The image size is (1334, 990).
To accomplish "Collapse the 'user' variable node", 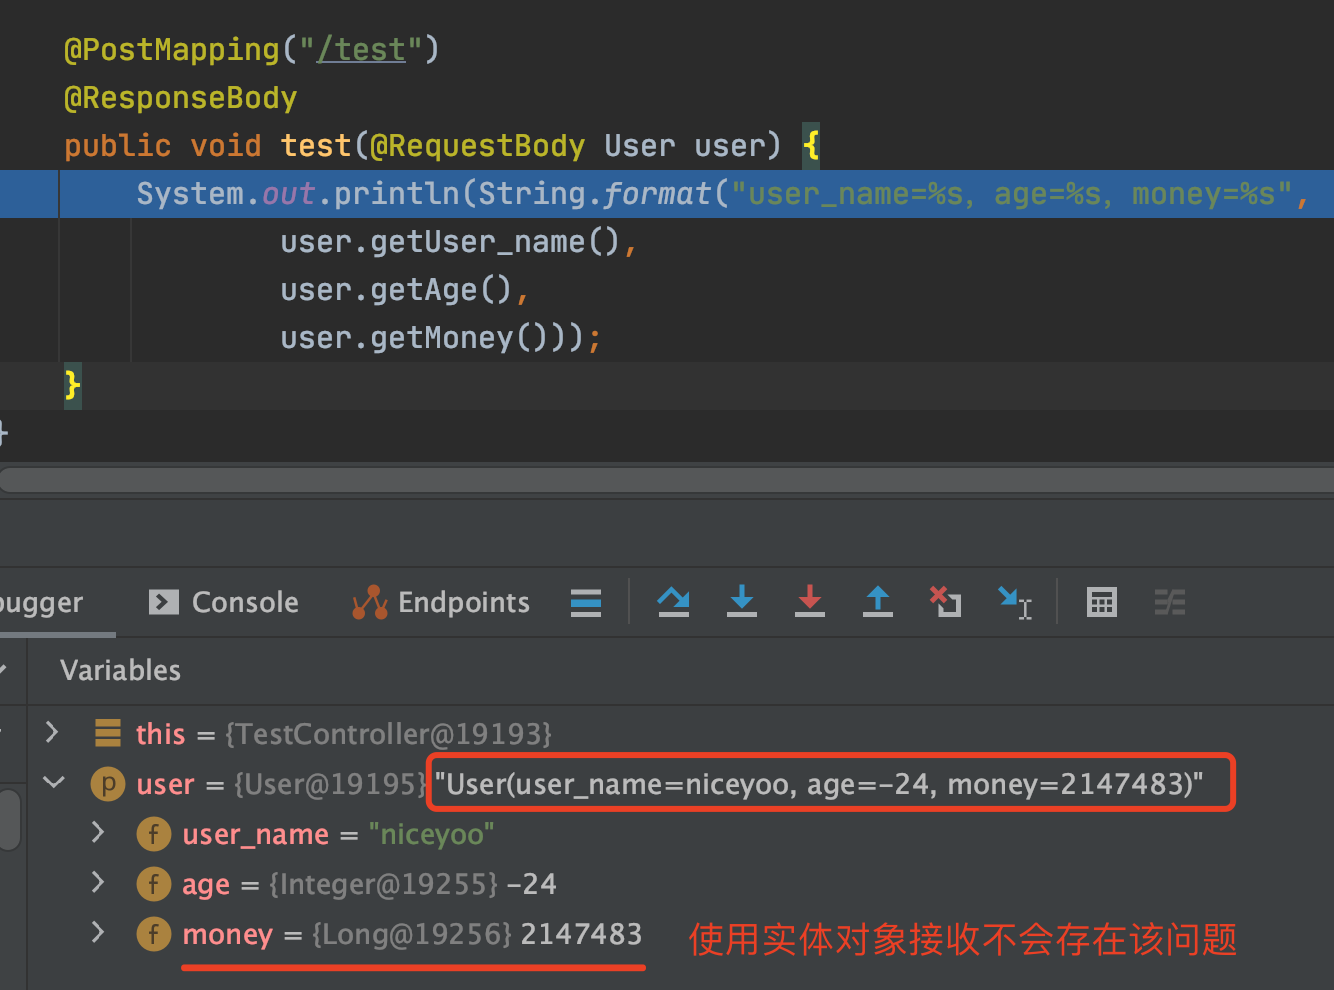I will coord(54,782).
